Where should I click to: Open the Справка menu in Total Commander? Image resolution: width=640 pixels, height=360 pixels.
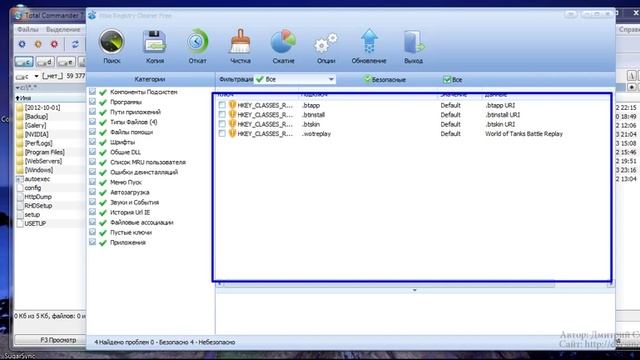(x=629, y=29)
